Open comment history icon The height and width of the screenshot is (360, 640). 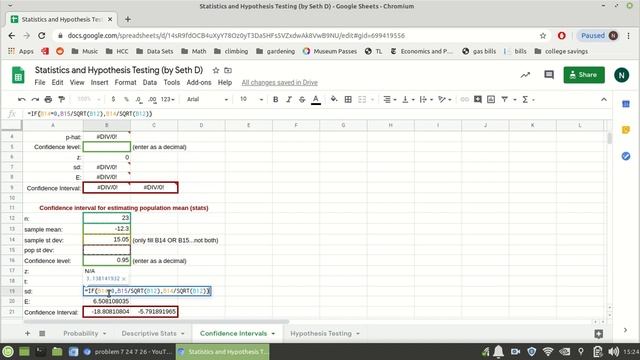click(x=549, y=75)
